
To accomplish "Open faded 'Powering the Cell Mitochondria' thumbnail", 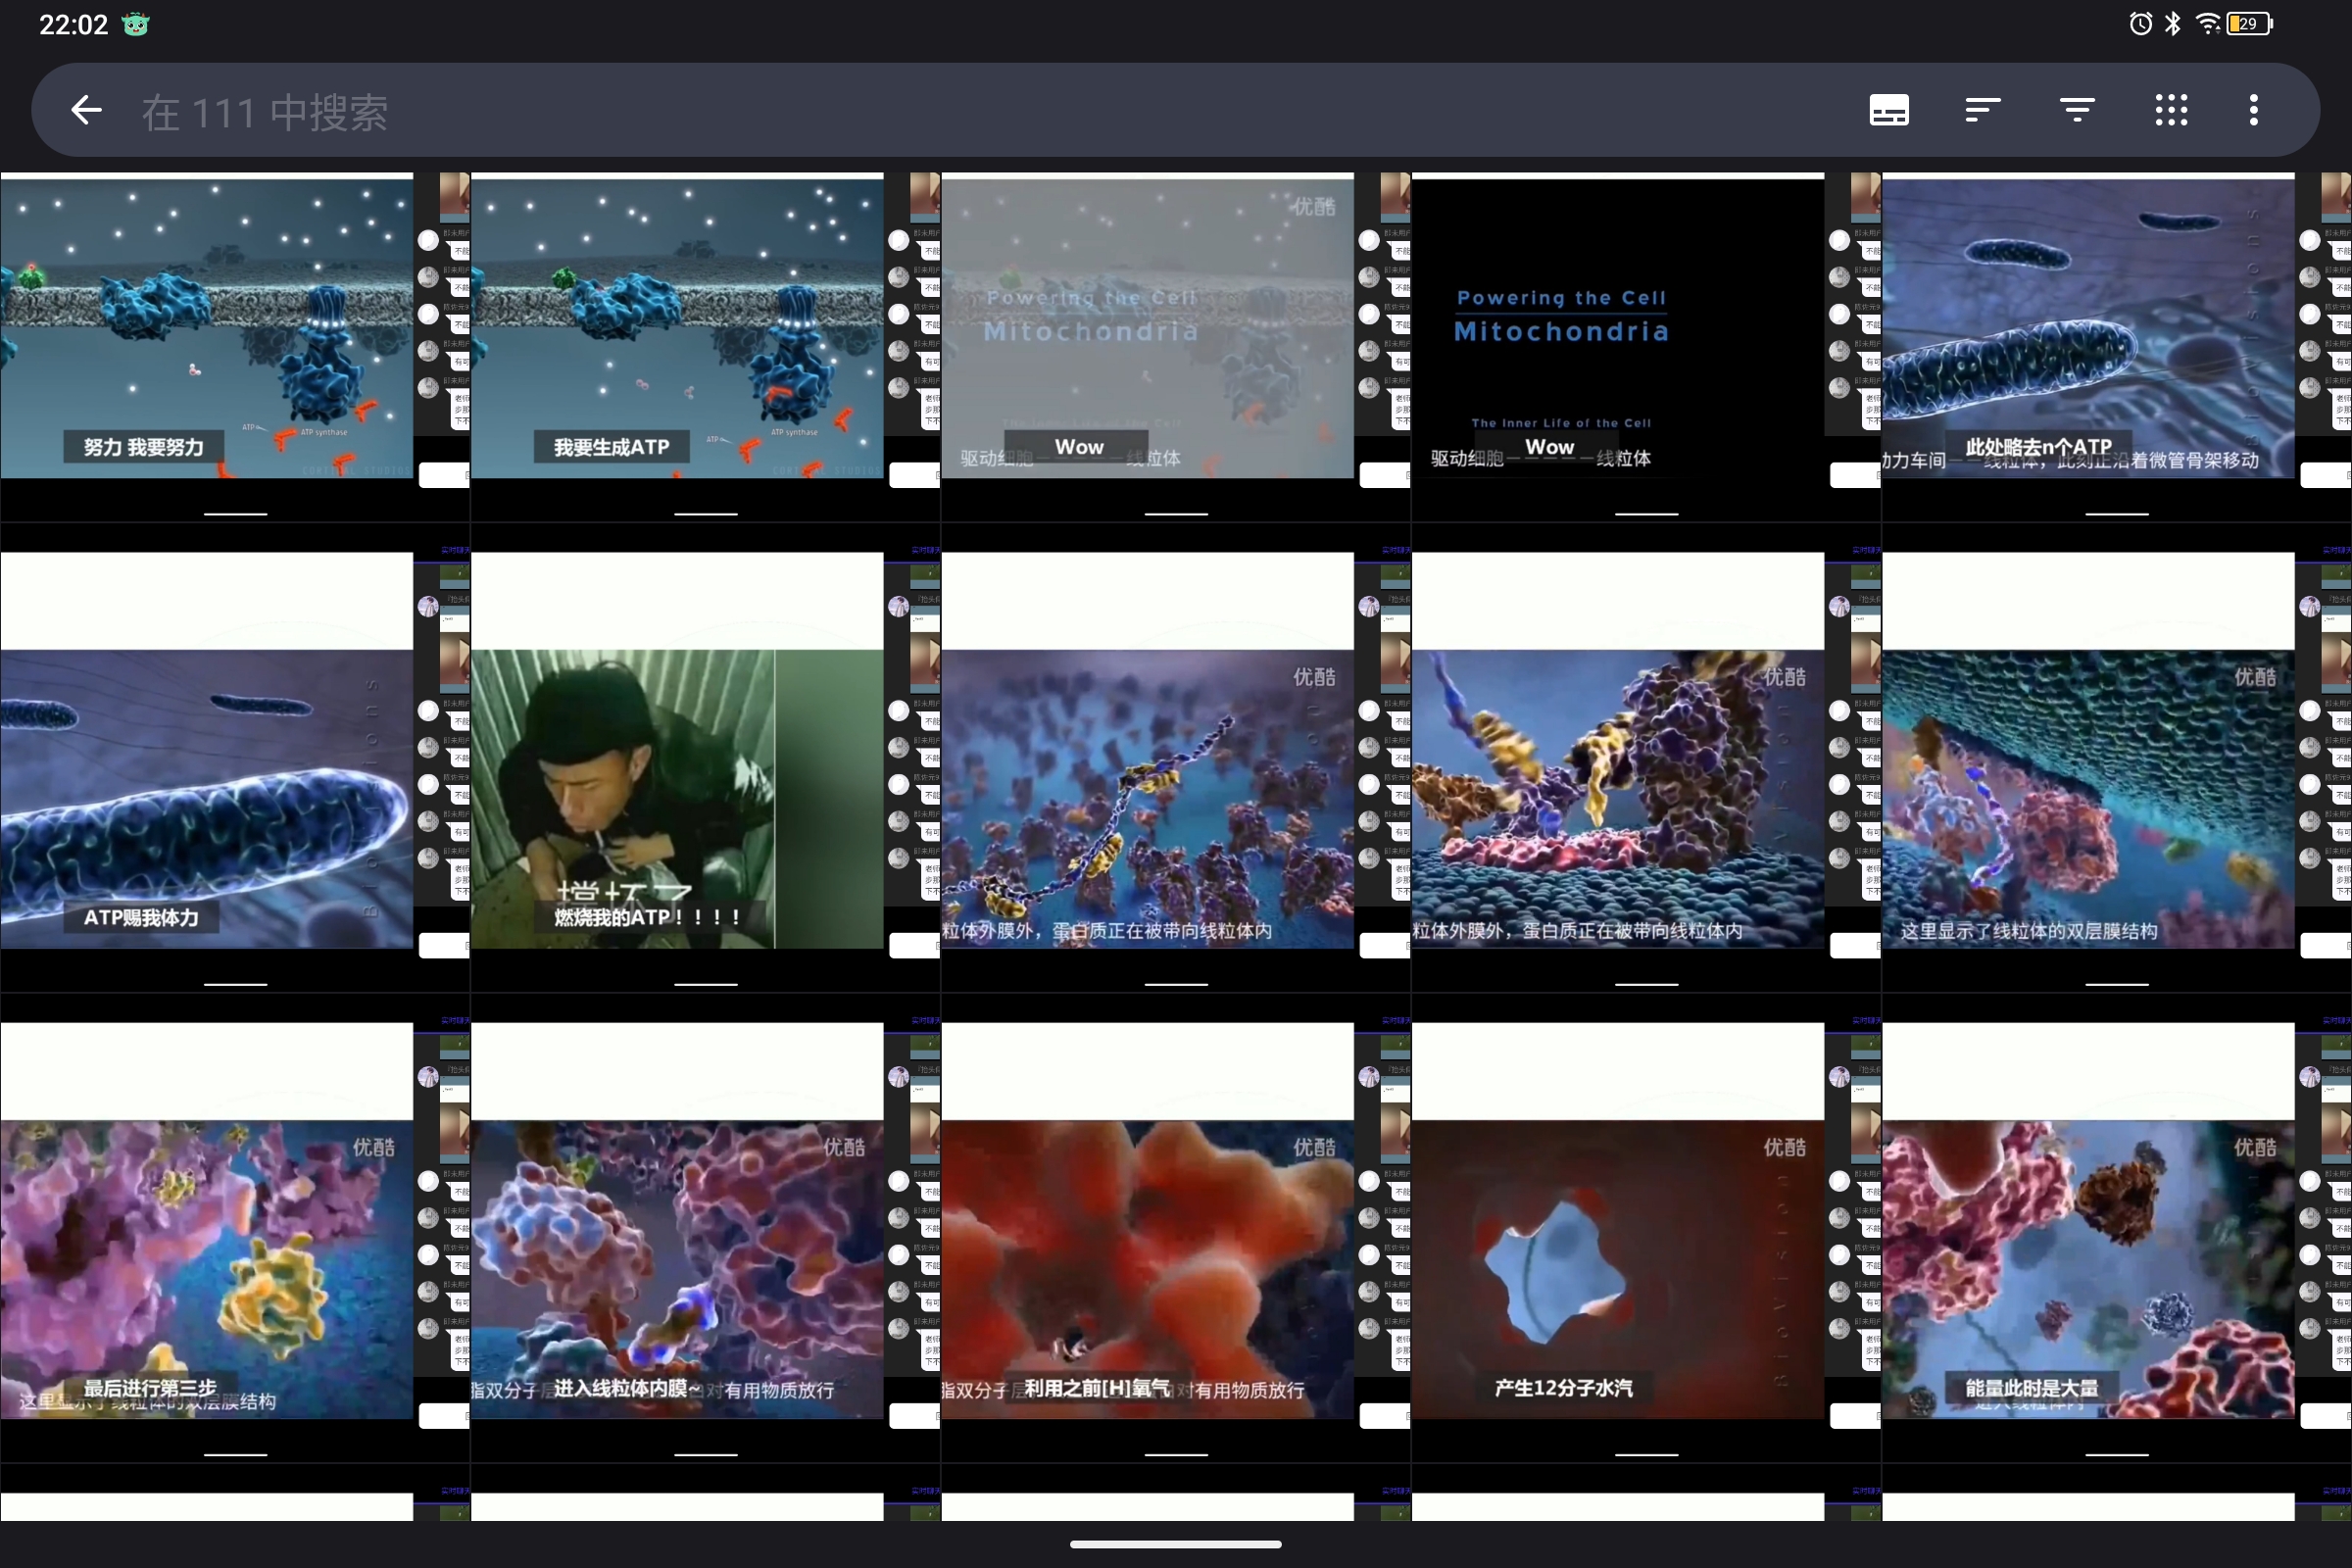I will coord(1176,346).
